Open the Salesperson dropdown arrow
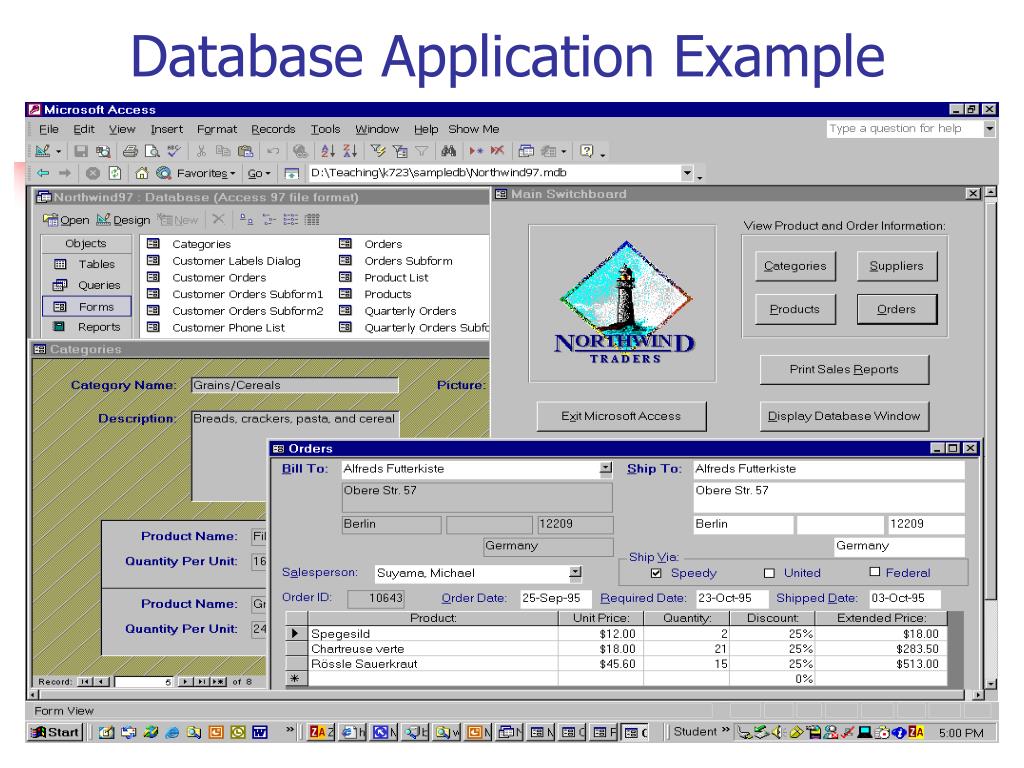This screenshot has height=768, width=1024. point(575,573)
